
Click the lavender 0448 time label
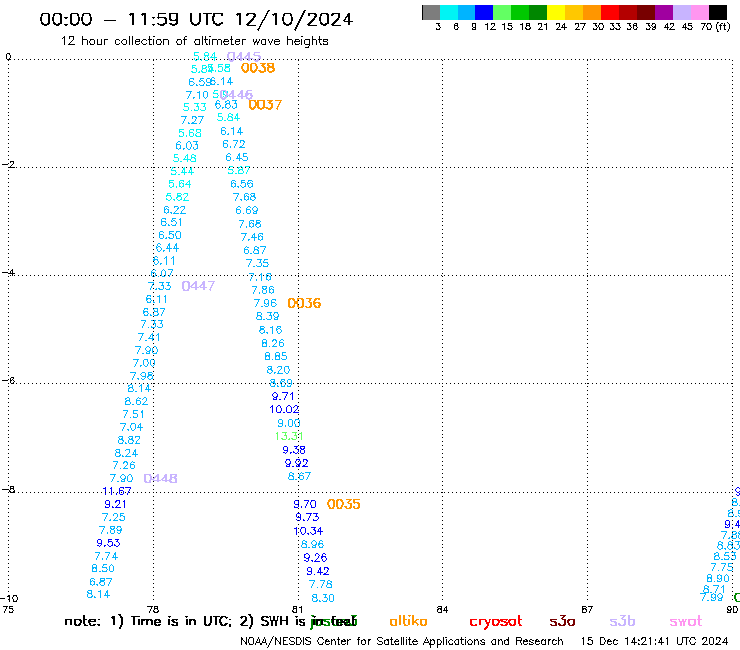click(x=160, y=478)
